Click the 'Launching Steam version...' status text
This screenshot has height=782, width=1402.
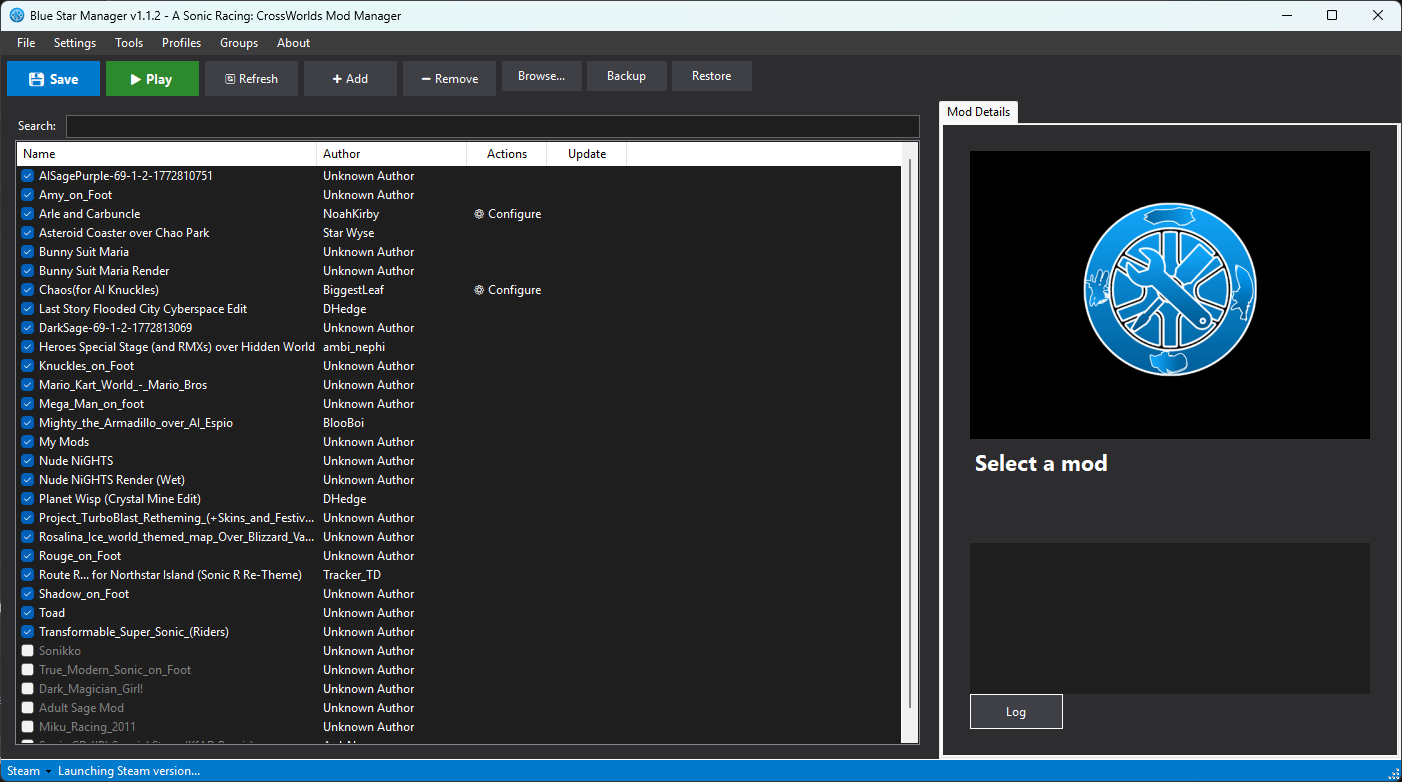[x=129, y=771]
